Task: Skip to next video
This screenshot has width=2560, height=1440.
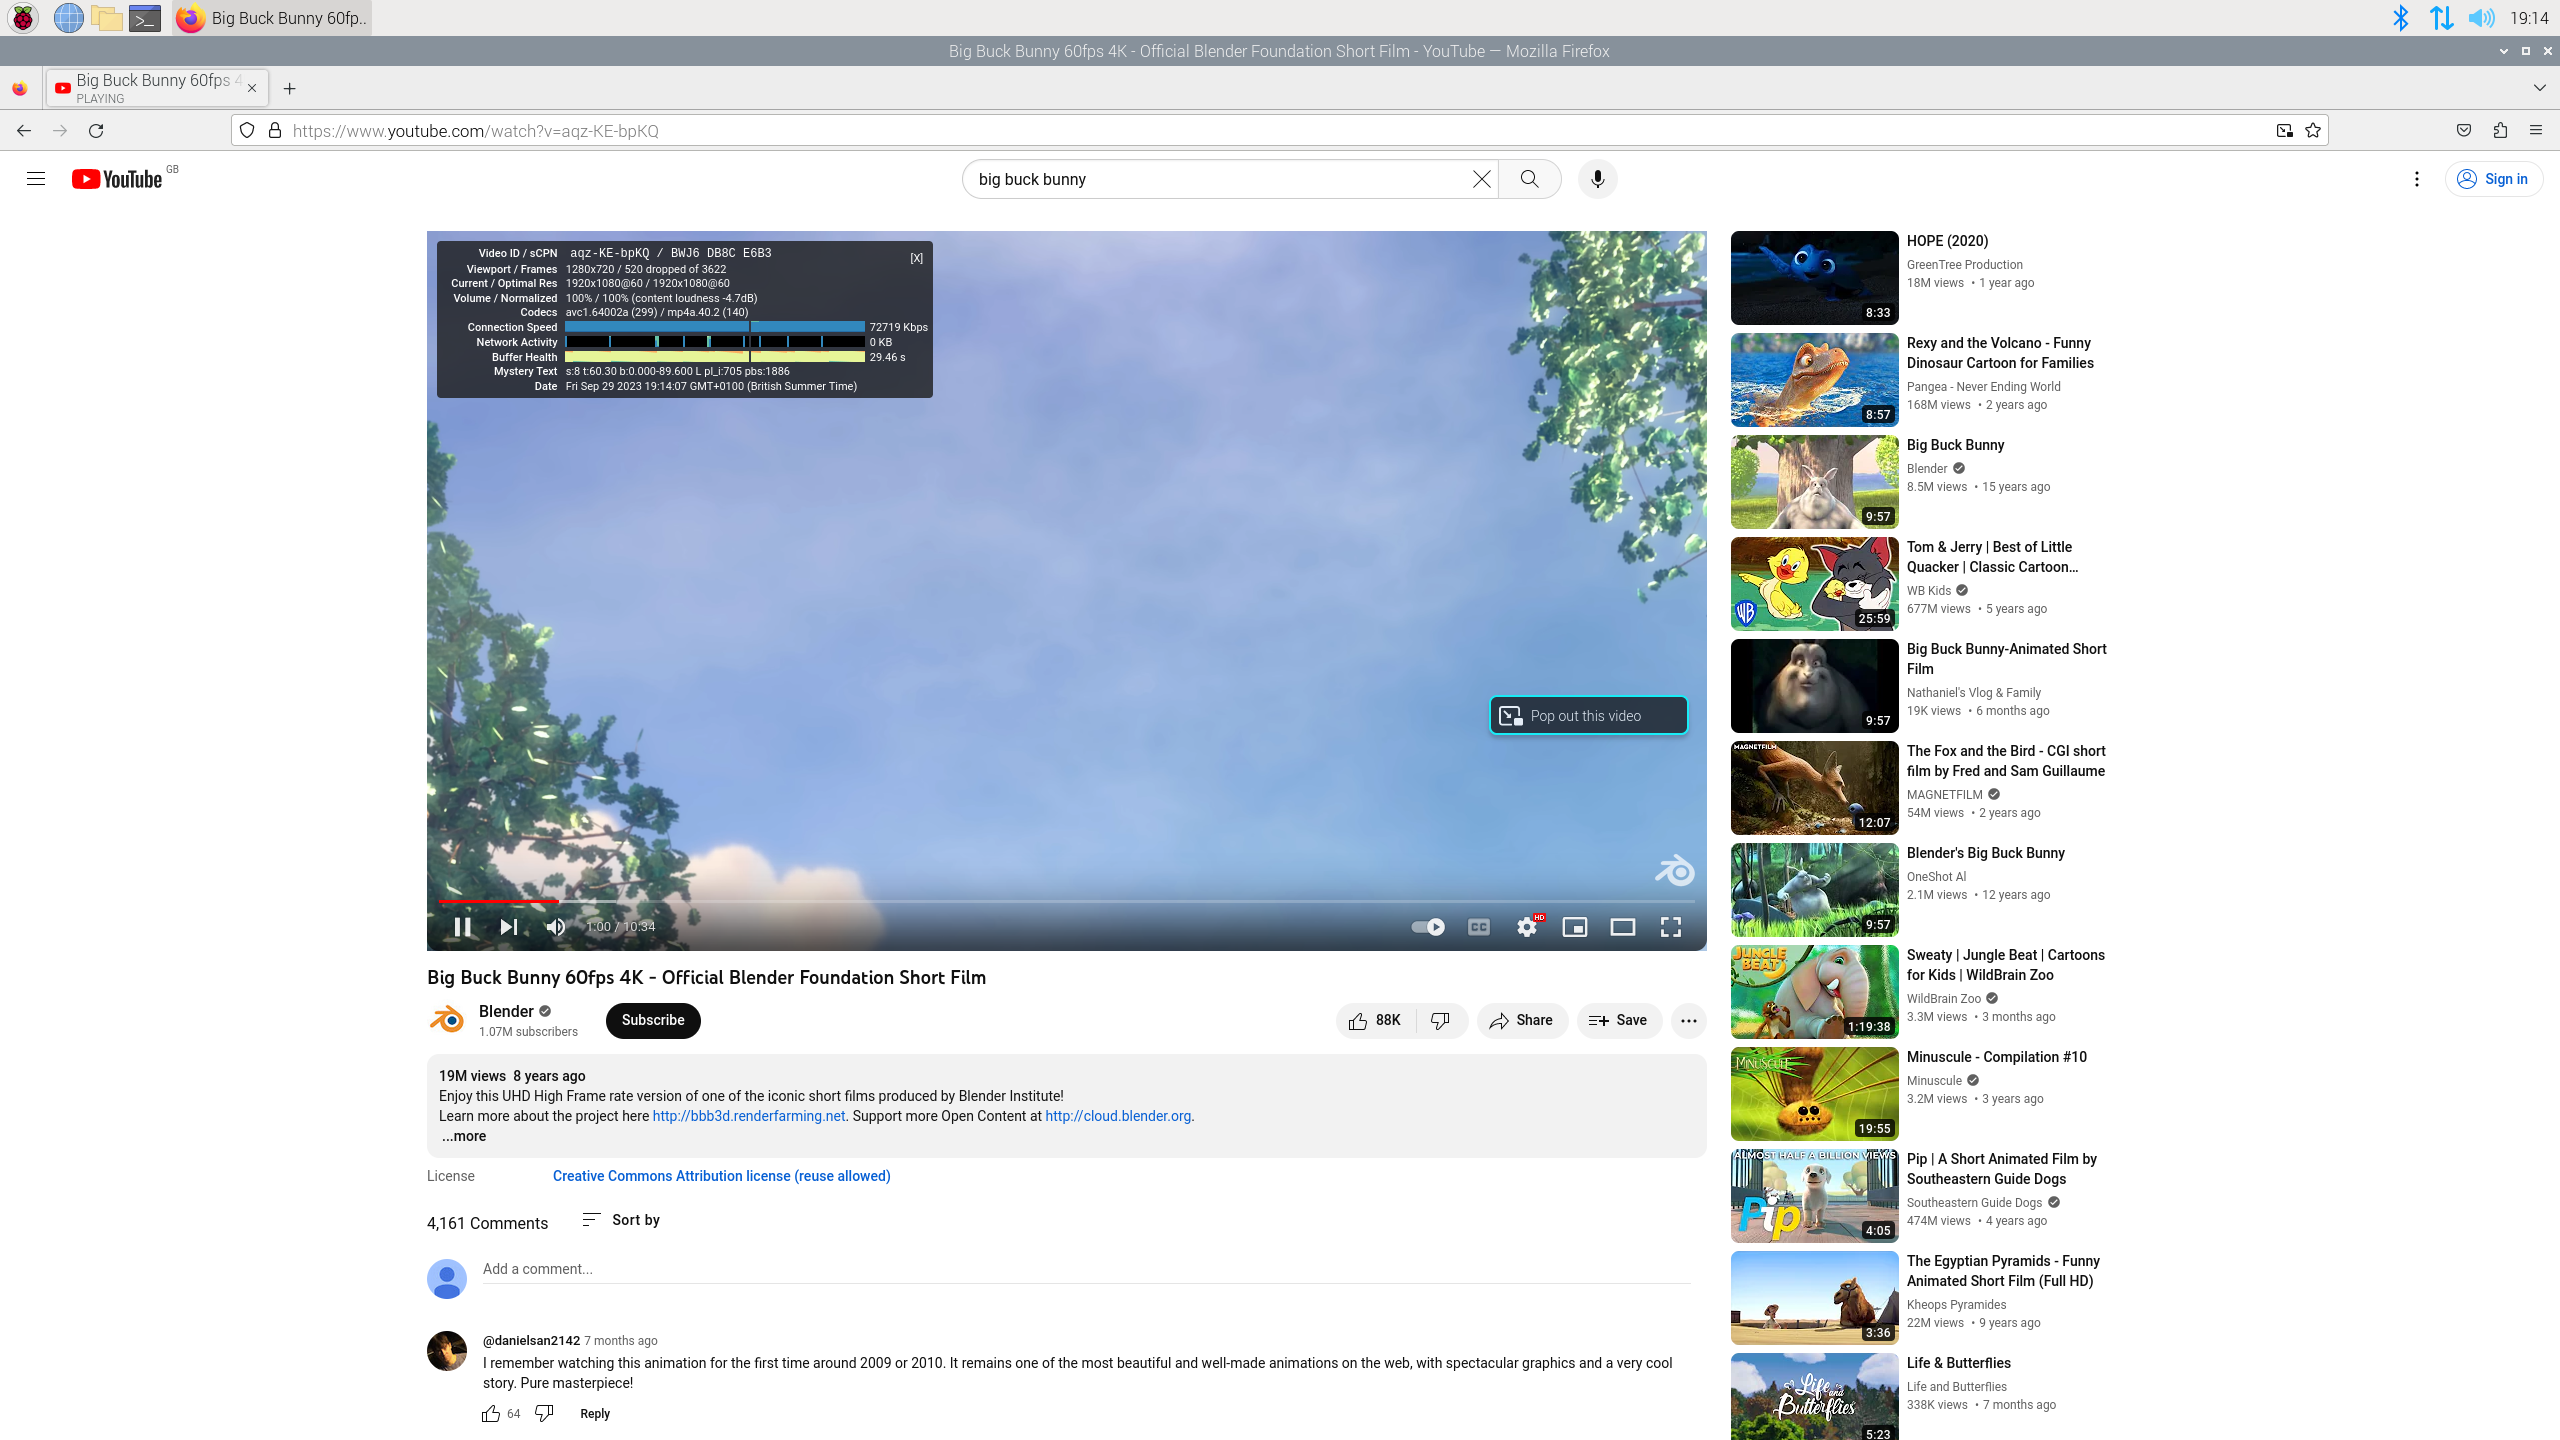Action: [x=509, y=927]
